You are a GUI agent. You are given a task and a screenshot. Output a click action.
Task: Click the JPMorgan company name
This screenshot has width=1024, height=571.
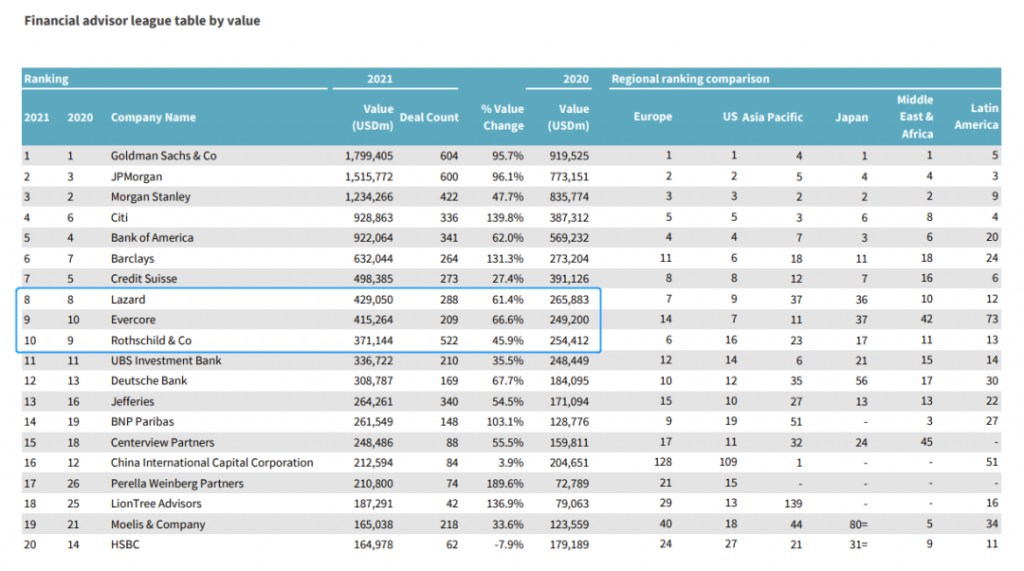point(139,176)
